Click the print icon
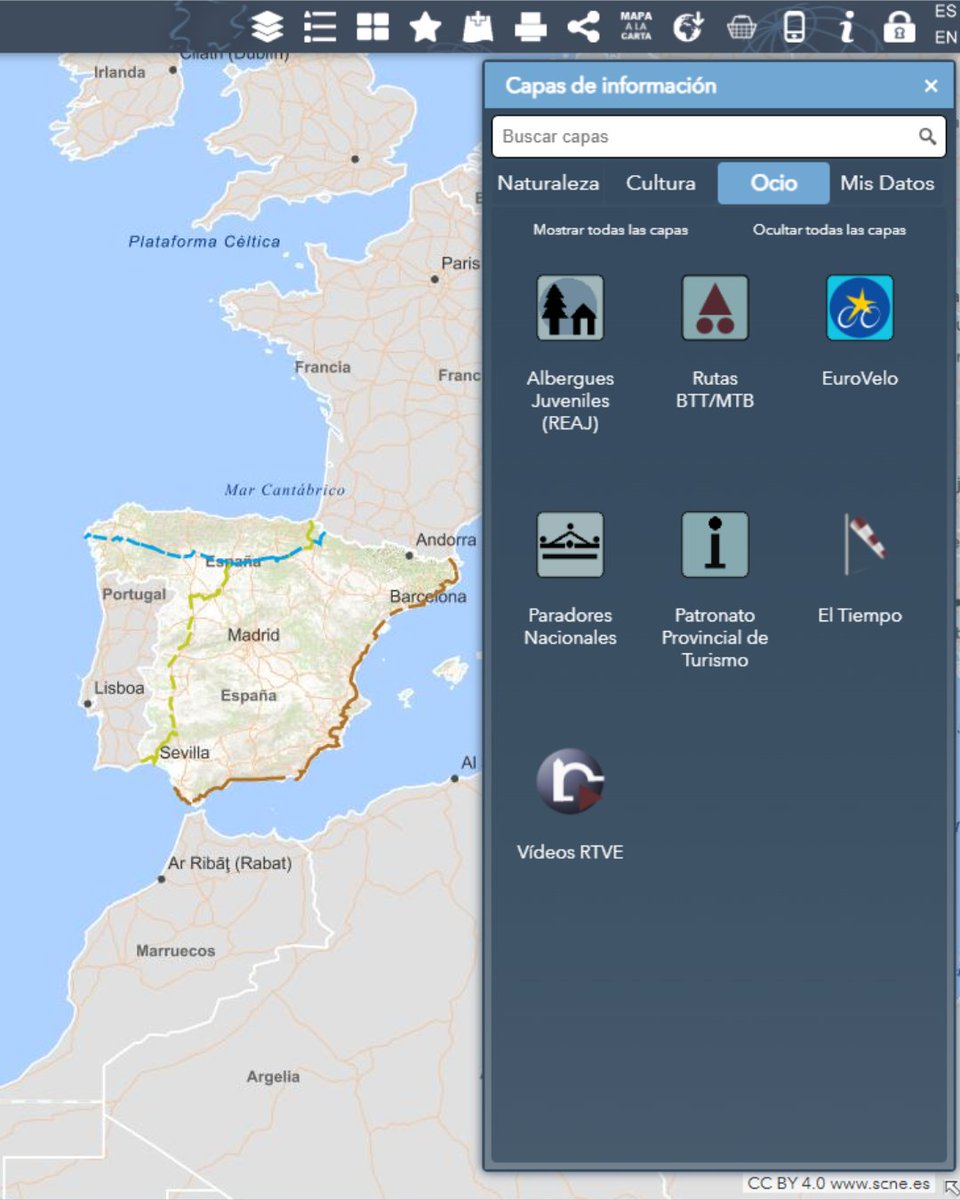The width and height of the screenshot is (960, 1200). pos(531,27)
